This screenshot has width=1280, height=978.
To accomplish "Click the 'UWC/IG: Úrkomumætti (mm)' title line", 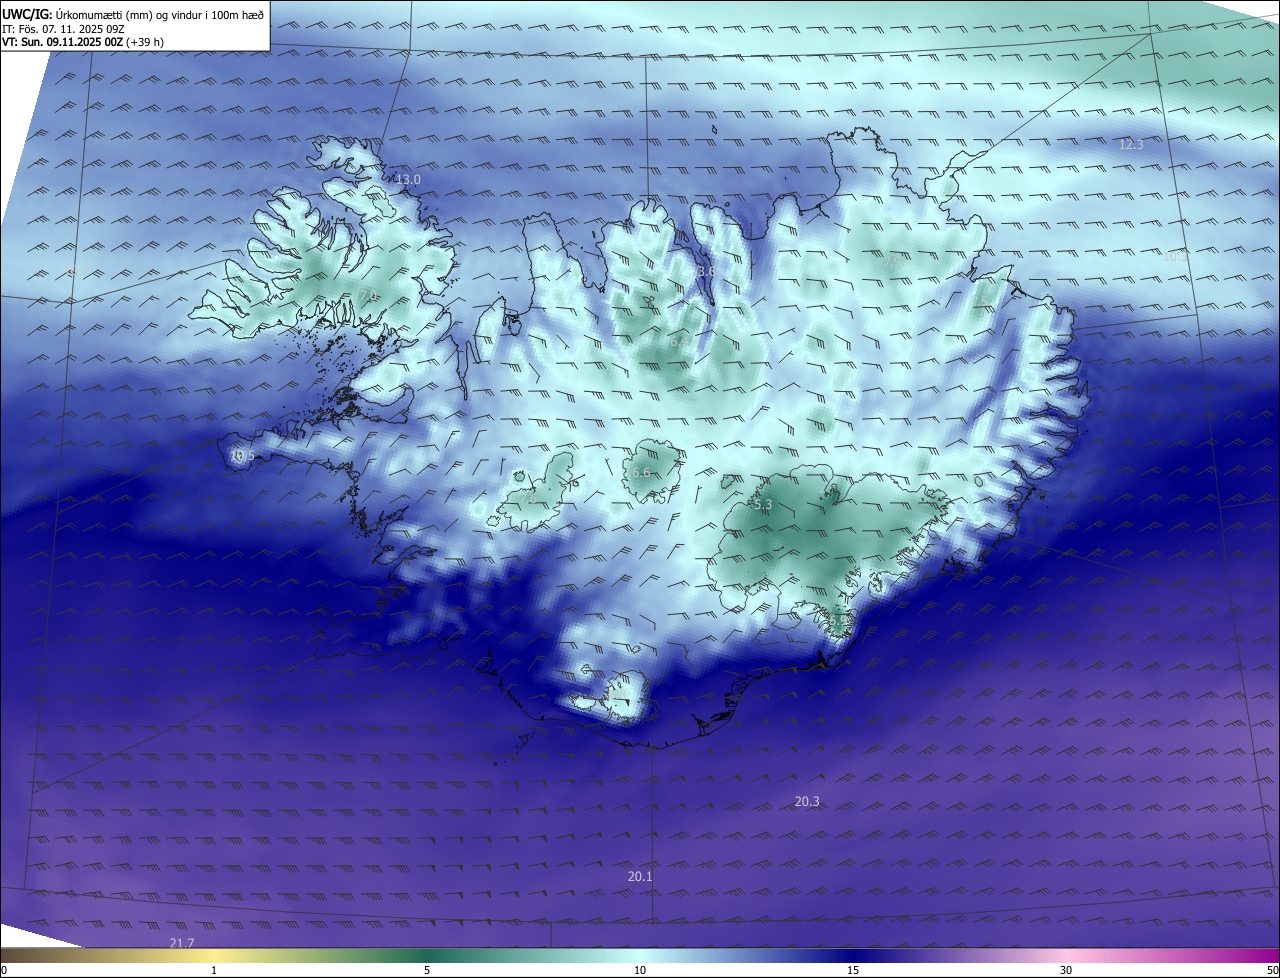I will coord(133,14).
